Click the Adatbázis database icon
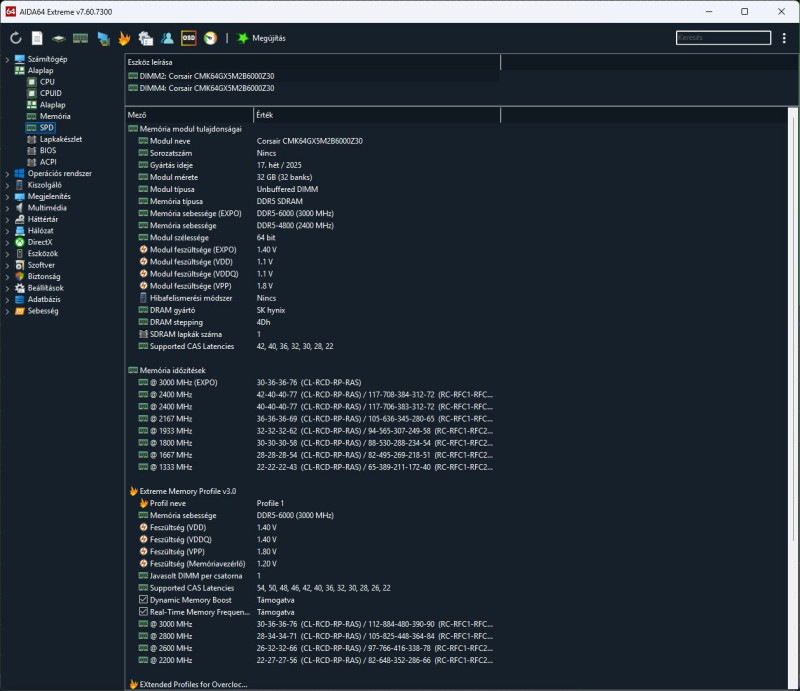This screenshot has height=691, width=800. pos(19,300)
